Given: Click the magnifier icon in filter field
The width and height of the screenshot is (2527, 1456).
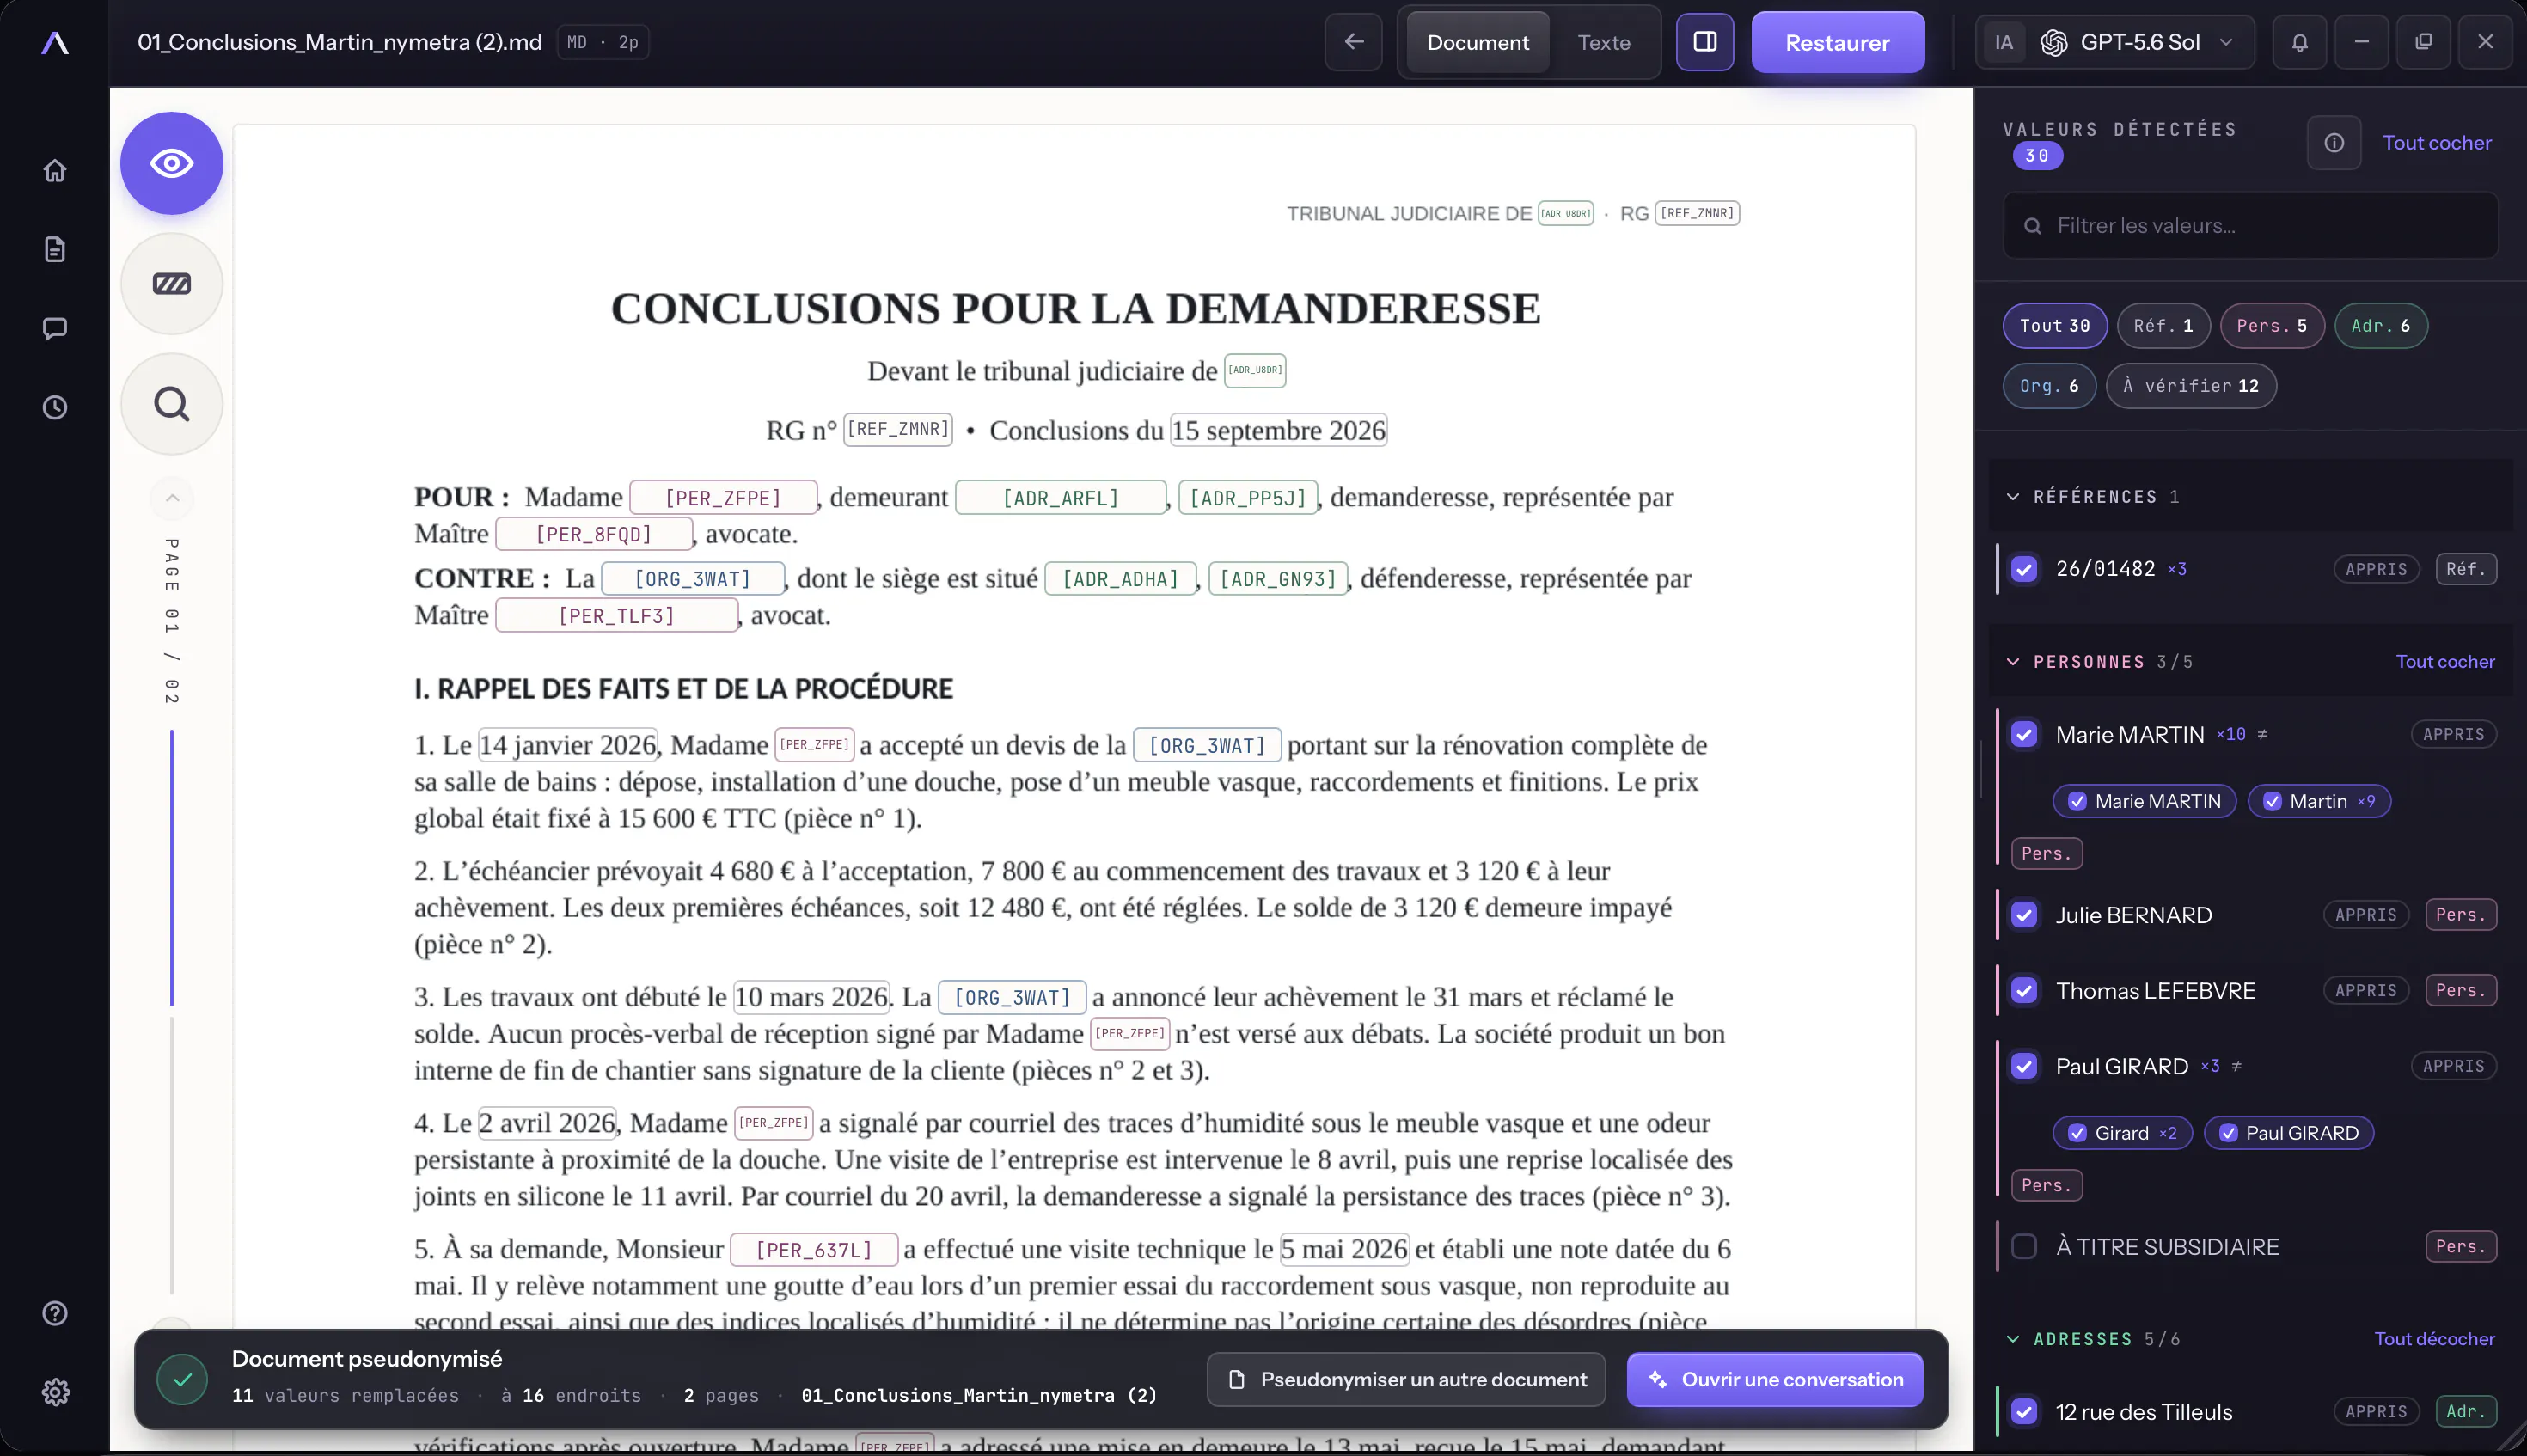Looking at the screenshot, I should (x=2033, y=226).
